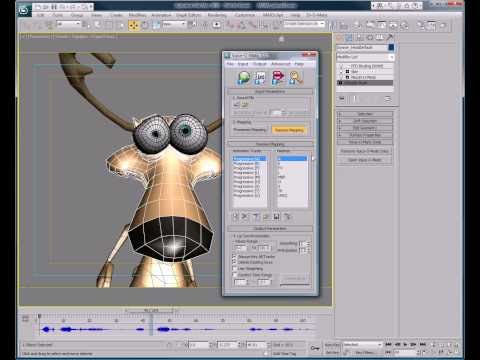Image resolution: width=480 pixels, height=360 pixels.
Task: Open the Rendering menu in 3ds Max
Action: (217, 15)
